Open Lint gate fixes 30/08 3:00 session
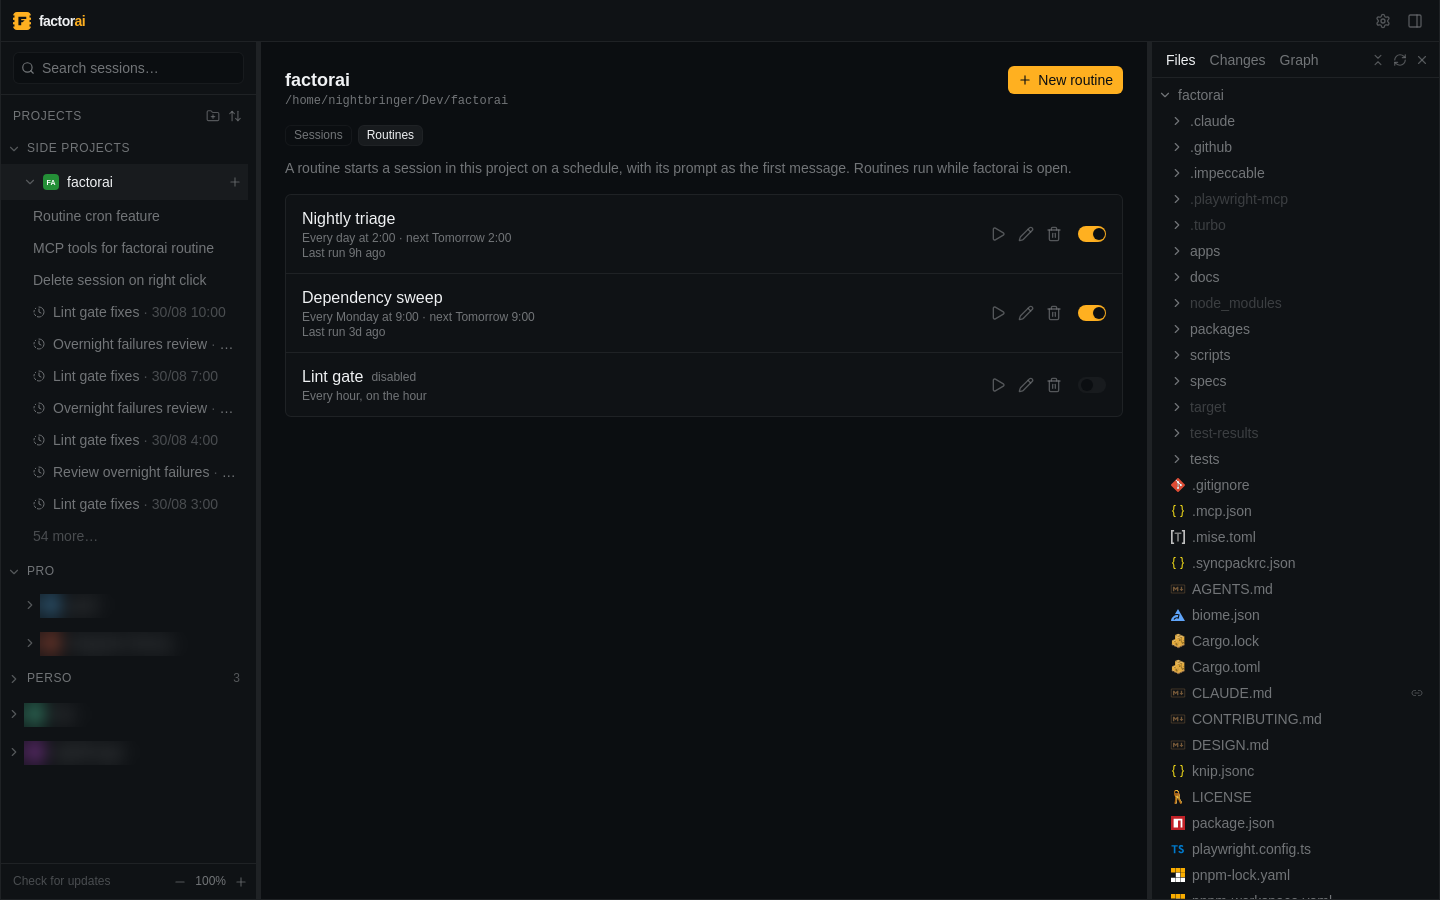1440x900 pixels. click(x=125, y=504)
